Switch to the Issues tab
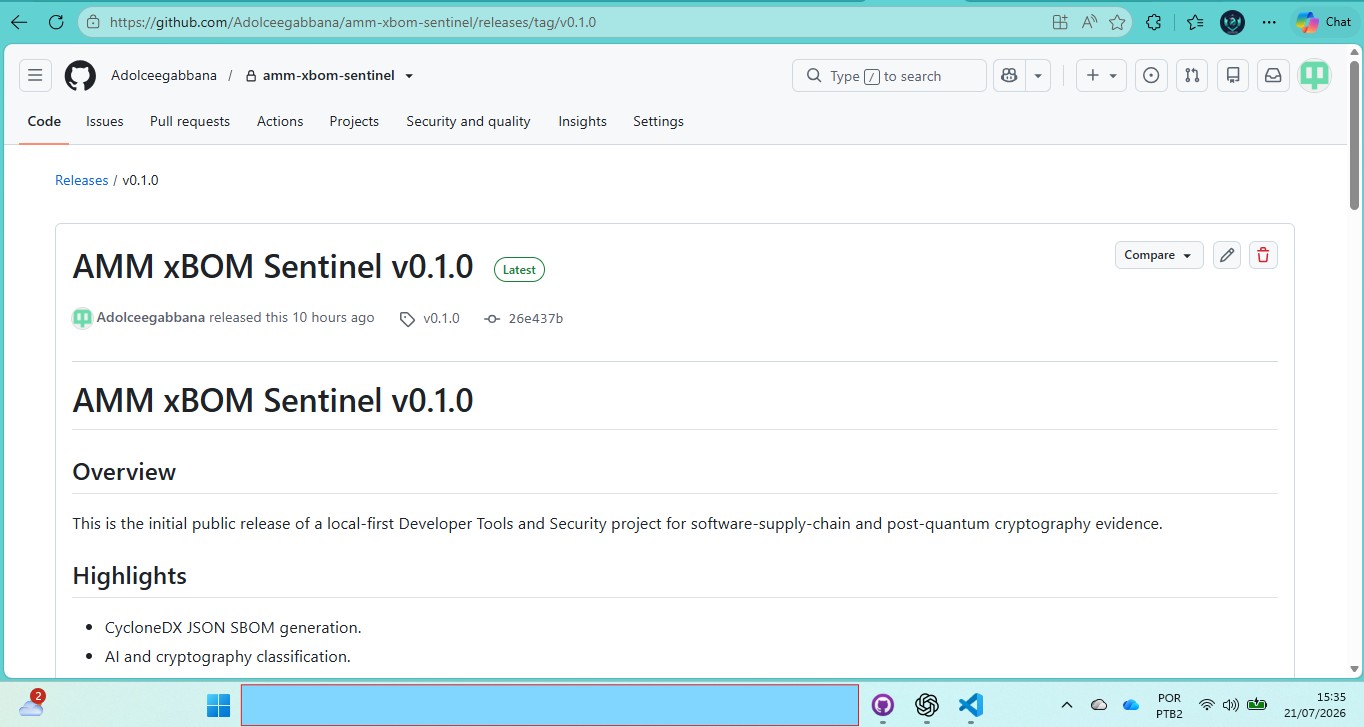1364x727 pixels. (105, 121)
